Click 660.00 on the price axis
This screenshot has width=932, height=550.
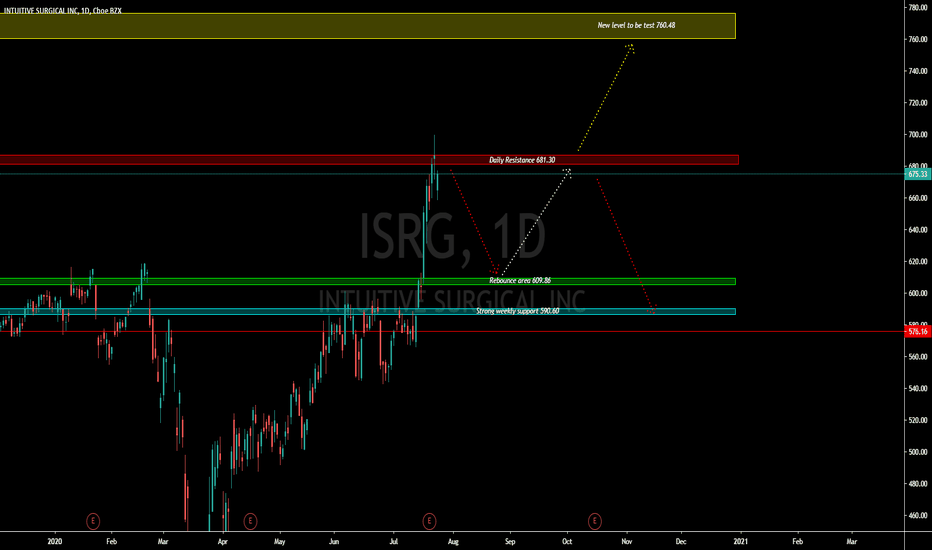click(x=918, y=198)
